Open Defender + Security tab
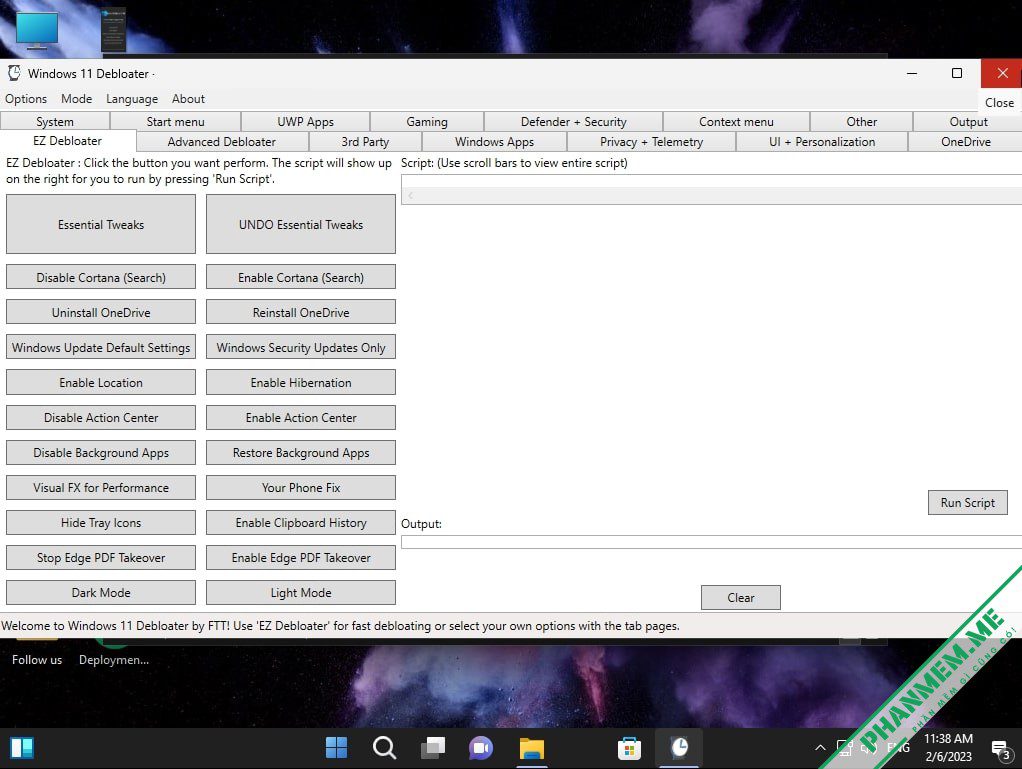Screen dimensions: 1022x769 [x=574, y=121]
